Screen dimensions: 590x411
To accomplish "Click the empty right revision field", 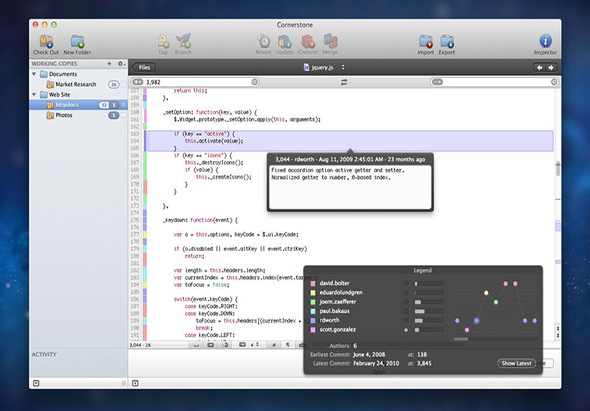I will point(495,82).
